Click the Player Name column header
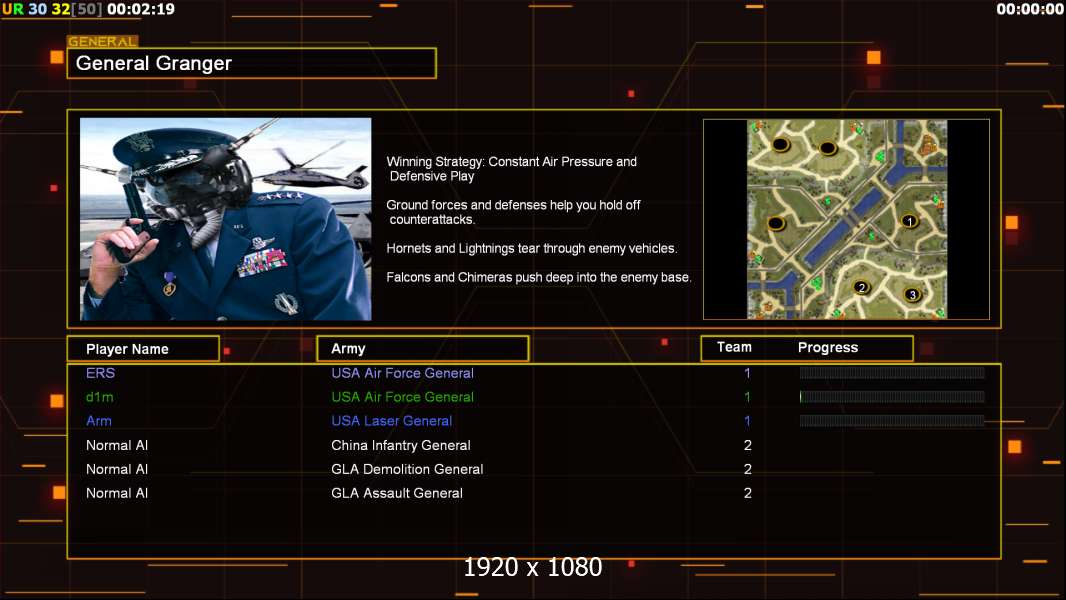This screenshot has height=600, width=1066. coord(143,349)
